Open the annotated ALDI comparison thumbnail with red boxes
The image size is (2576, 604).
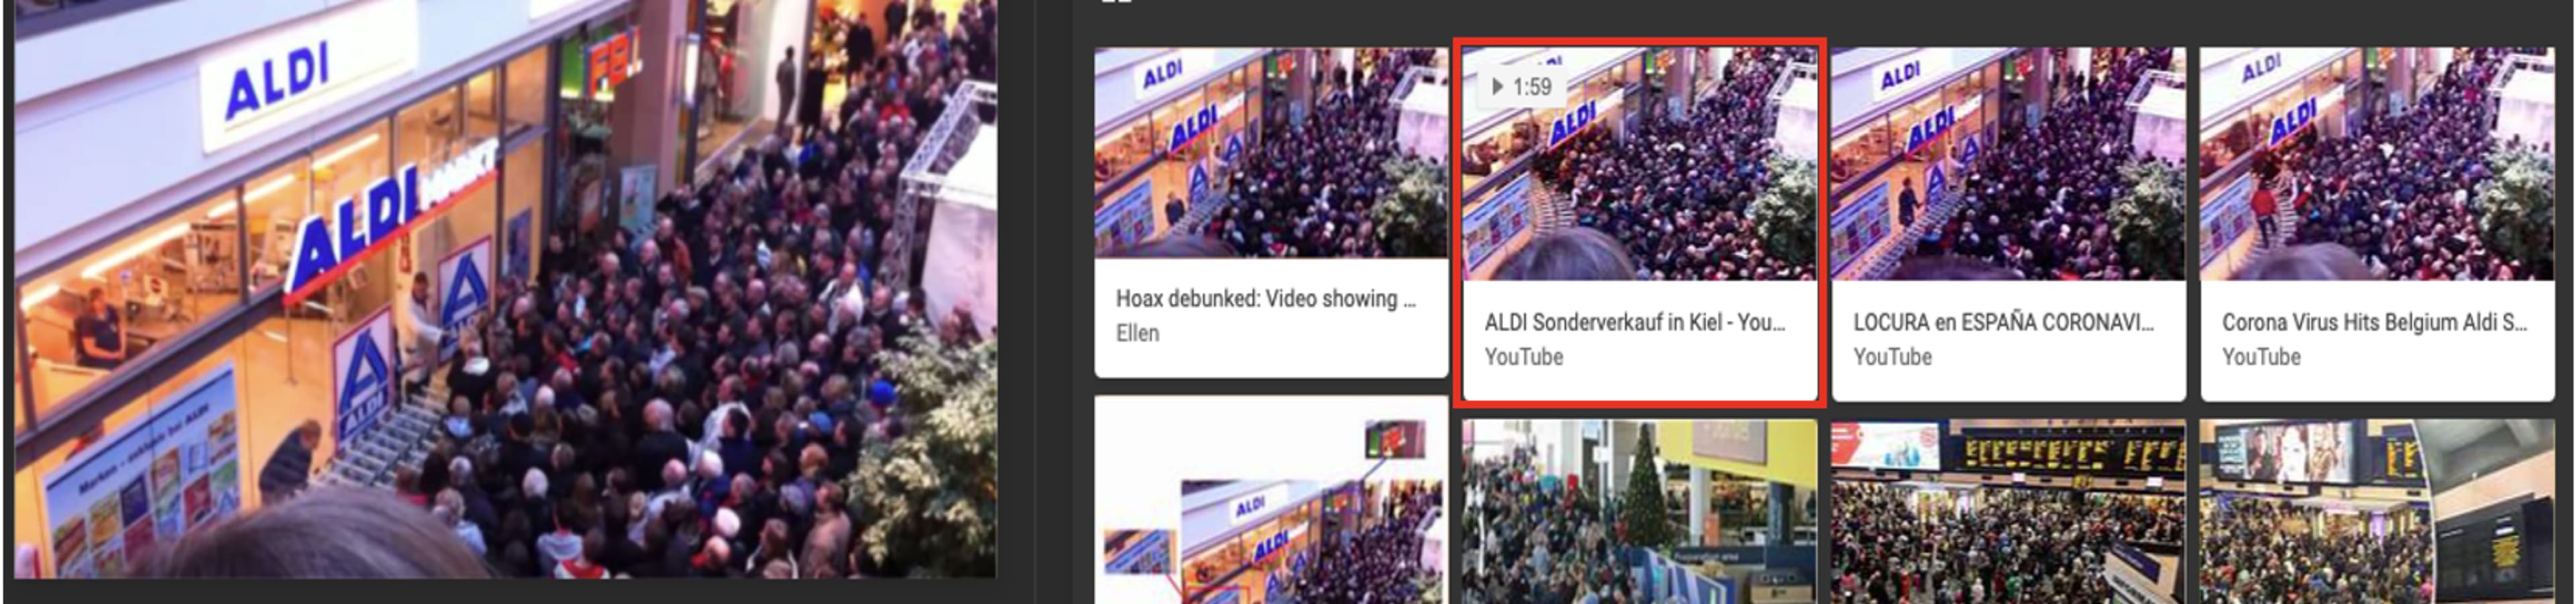pyautogui.click(x=1271, y=500)
